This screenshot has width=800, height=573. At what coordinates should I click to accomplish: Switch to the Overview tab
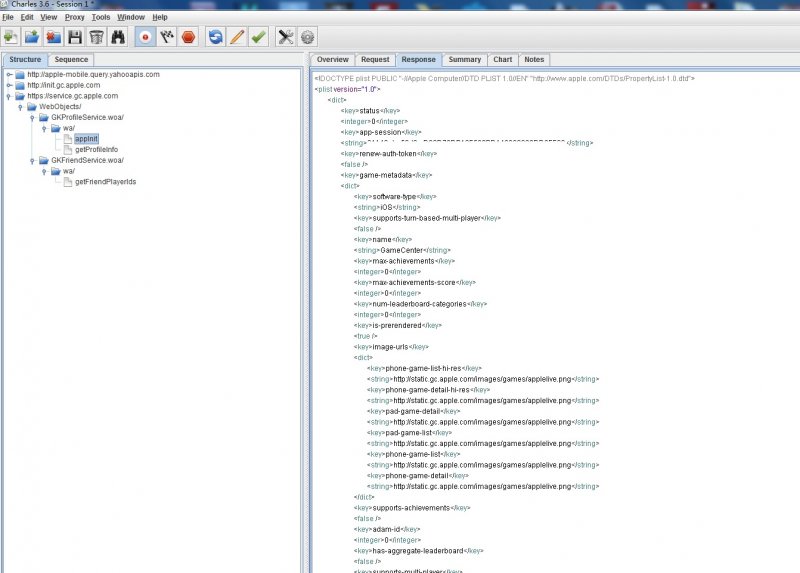[332, 59]
